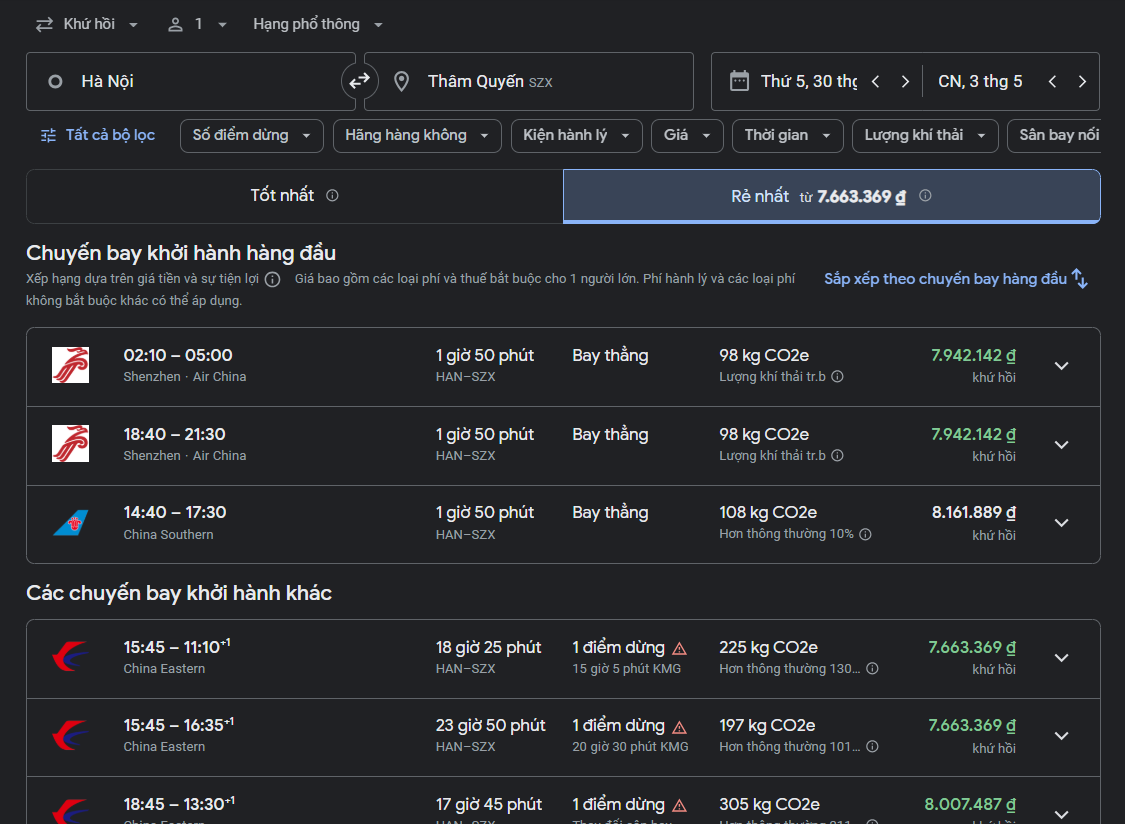Open the Số điểm dừng filter

coord(251,135)
